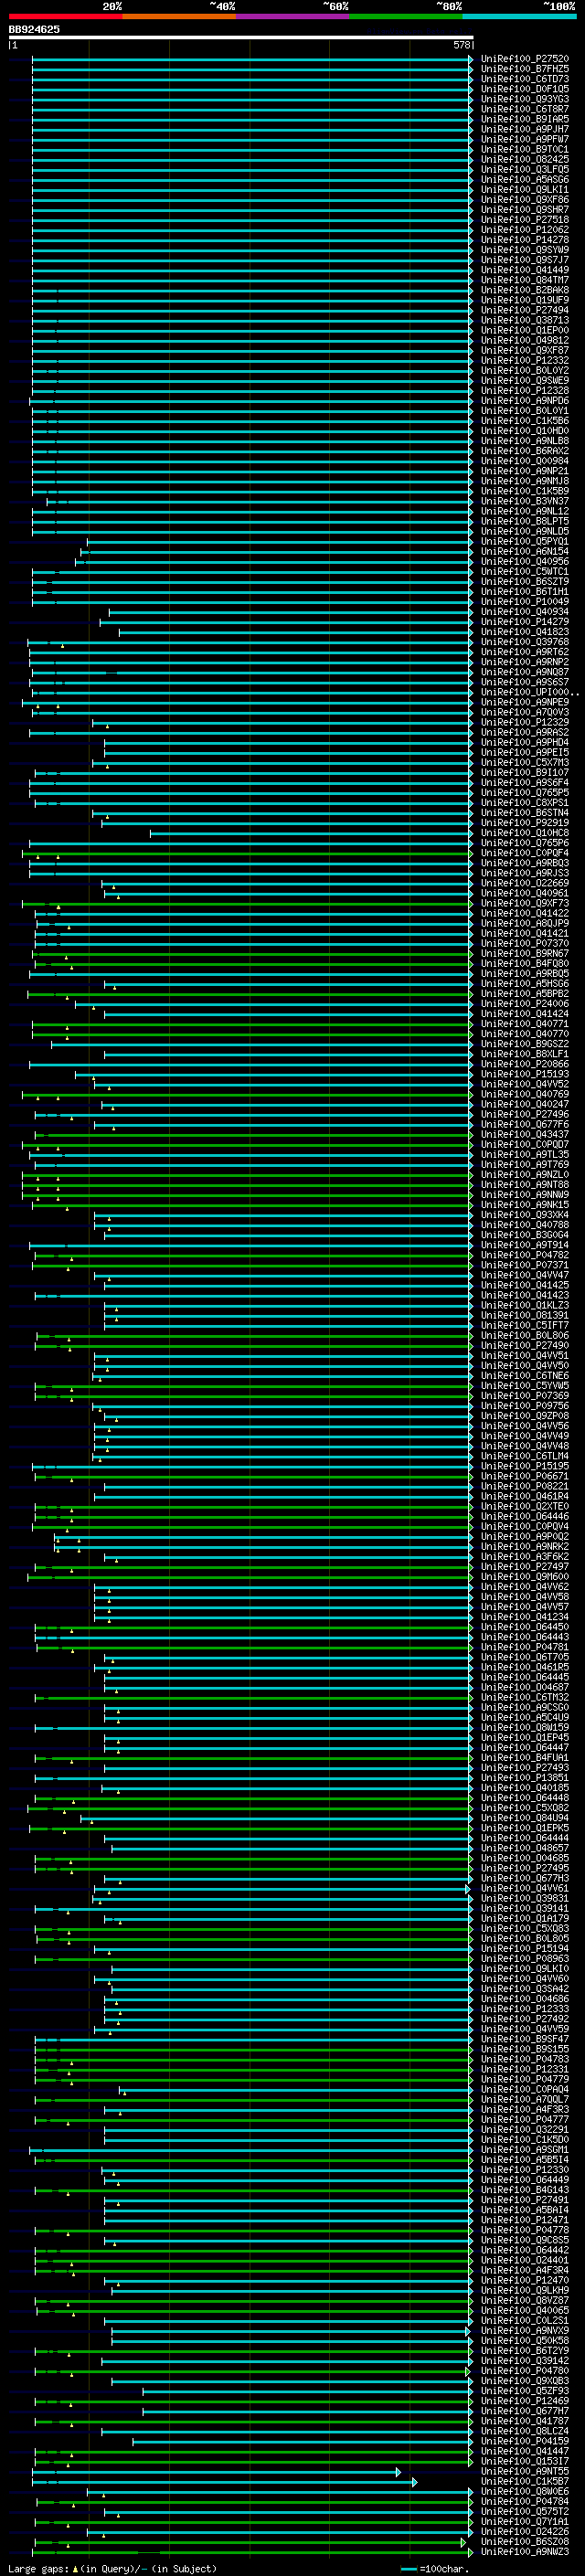Viewport: 585px width, 2576px height.
Task: Click the orange ~40% identity legend segment
Action: point(179,16)
